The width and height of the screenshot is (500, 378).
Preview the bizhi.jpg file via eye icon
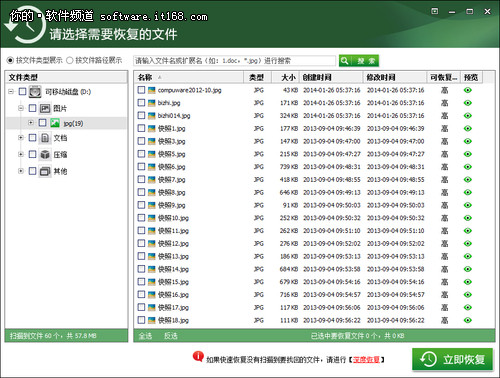click(x=468, y=103)
